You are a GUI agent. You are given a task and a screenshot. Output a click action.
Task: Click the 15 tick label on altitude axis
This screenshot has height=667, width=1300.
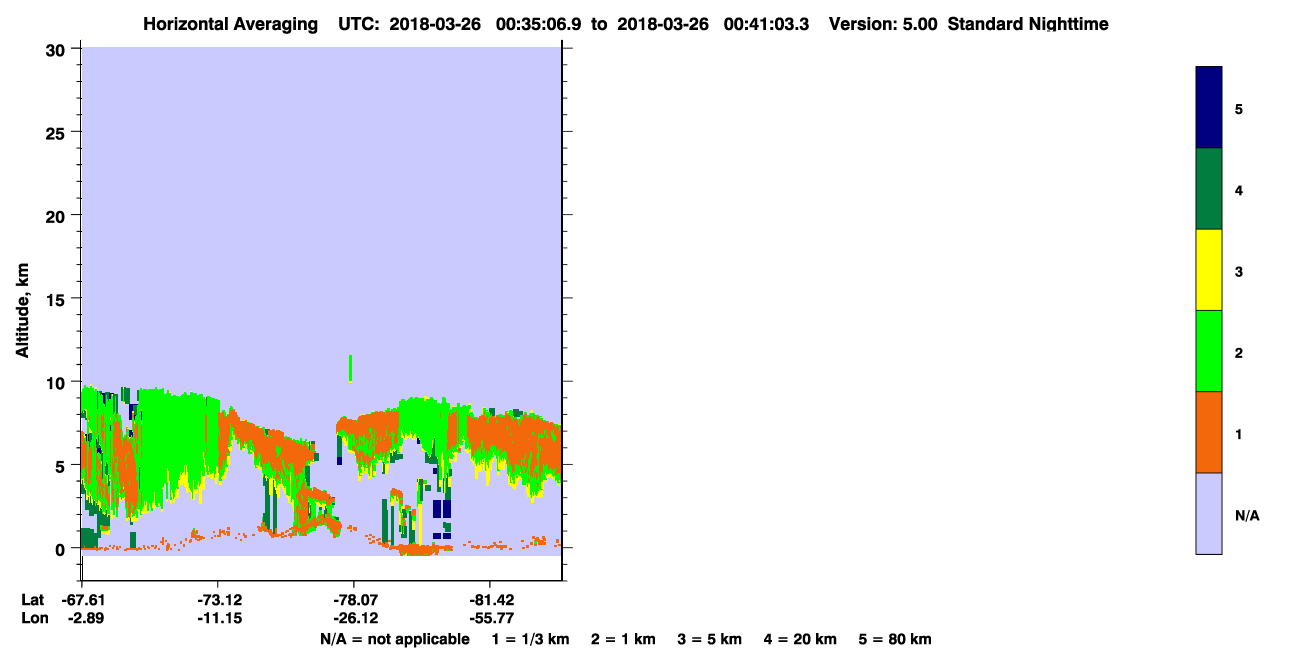[58, 299]
